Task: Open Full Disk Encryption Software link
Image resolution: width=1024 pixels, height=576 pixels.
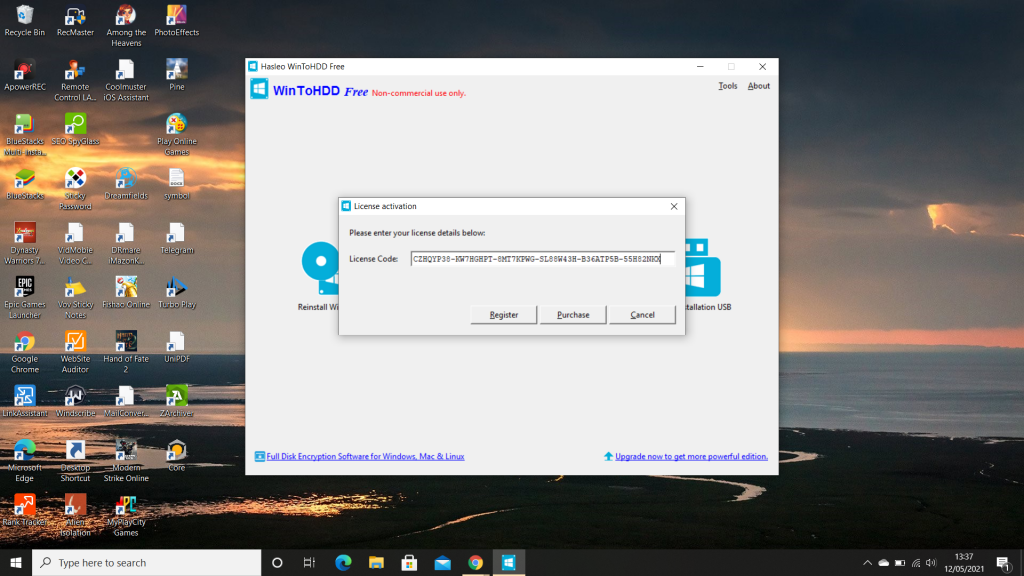Action: coord(365,456)
